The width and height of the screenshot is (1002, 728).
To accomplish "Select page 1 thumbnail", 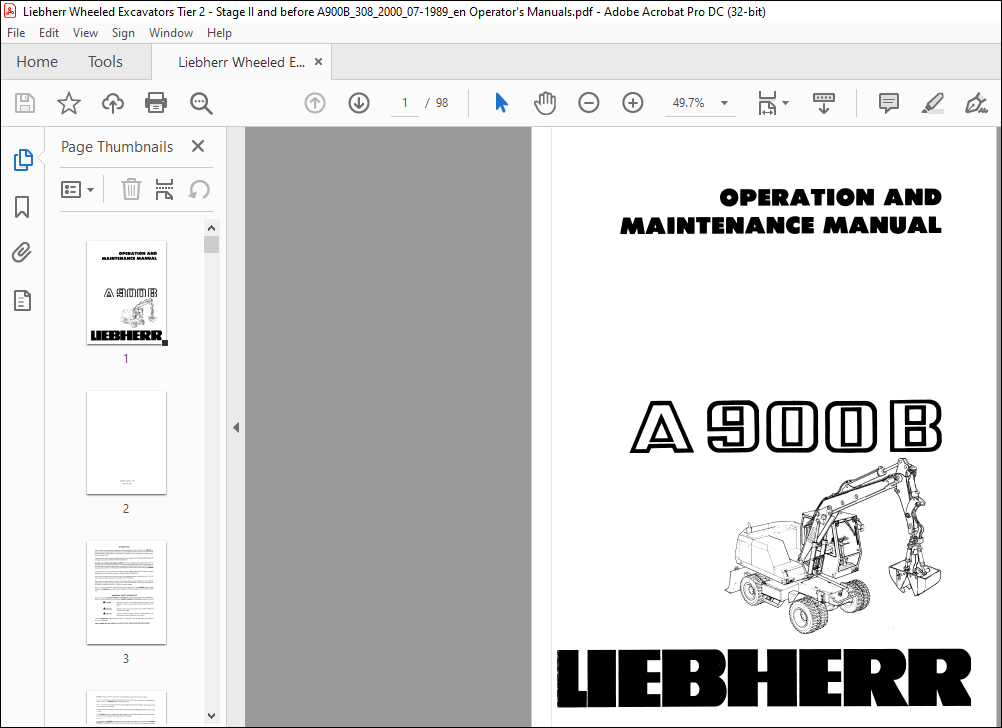I will pos(127,293).
